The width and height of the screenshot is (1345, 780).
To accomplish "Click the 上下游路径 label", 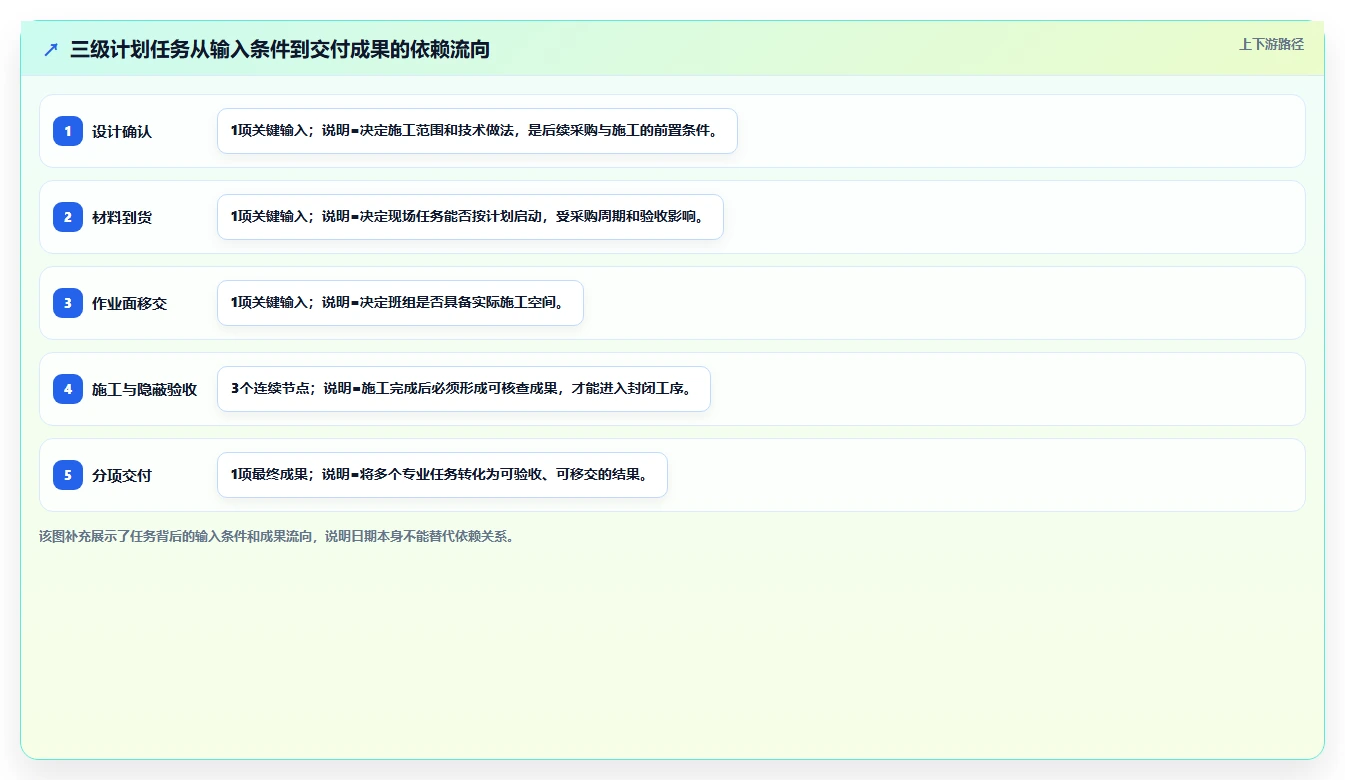I will [x=1271, y=44].
